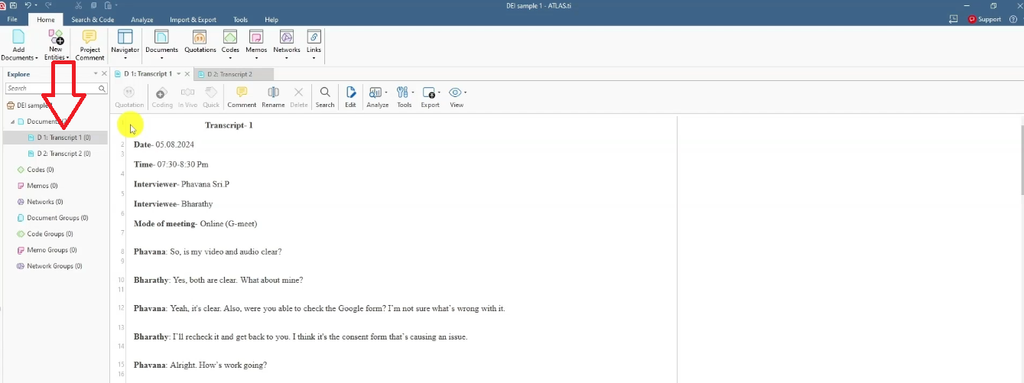Click the Undo icon in the title bar
Viewport: 1024px width, 383px height.
coord(28,5)
